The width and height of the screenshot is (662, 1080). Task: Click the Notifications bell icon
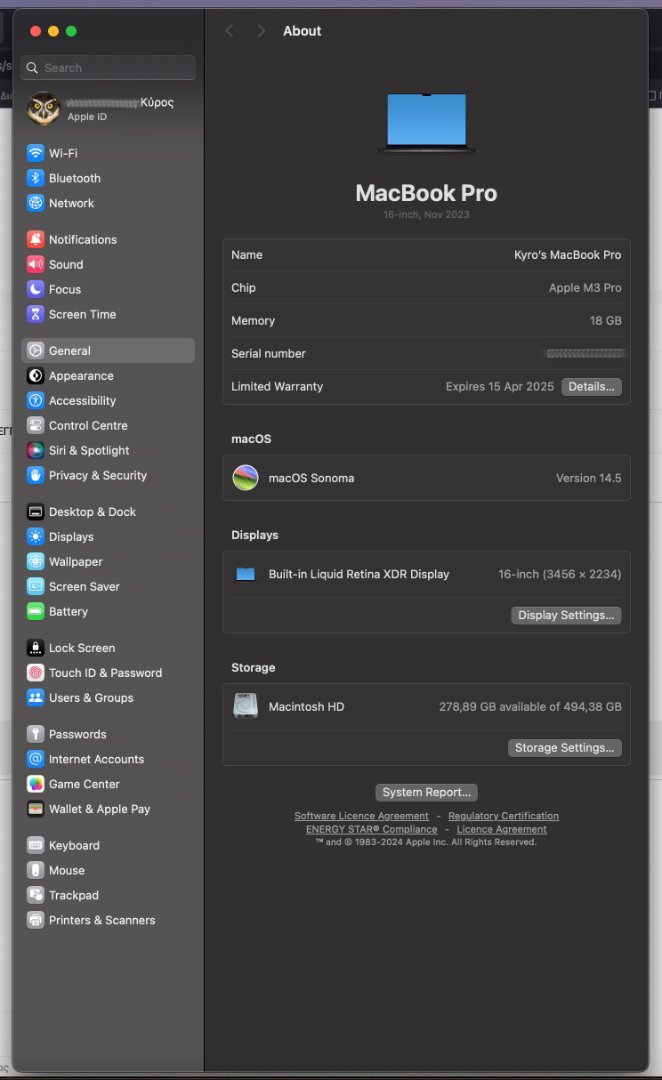[x=35, y=239]
